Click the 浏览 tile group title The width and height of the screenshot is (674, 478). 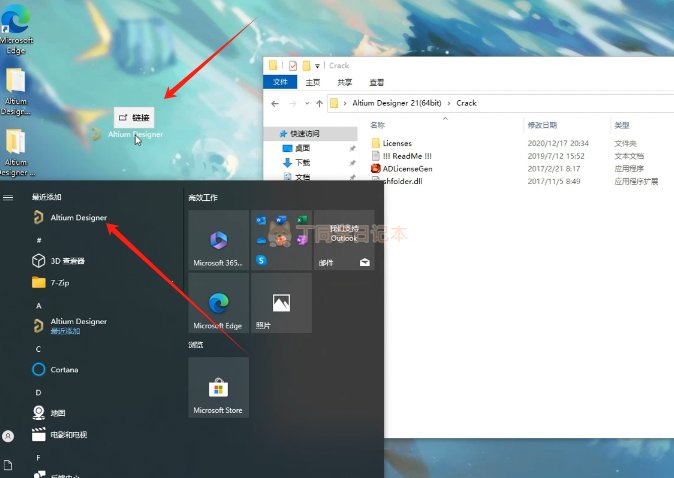click(196, 345)
